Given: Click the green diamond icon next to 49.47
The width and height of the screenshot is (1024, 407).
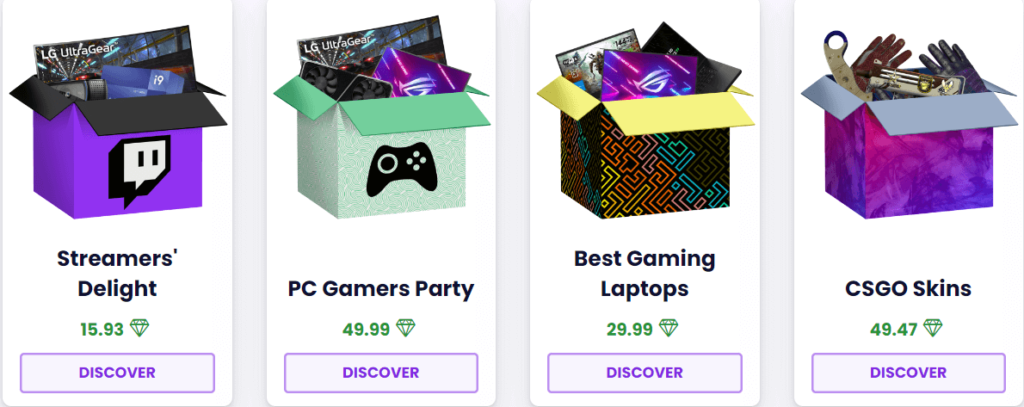Looking at the screenshot, I should pyautogui.click(x=933, y=328).
